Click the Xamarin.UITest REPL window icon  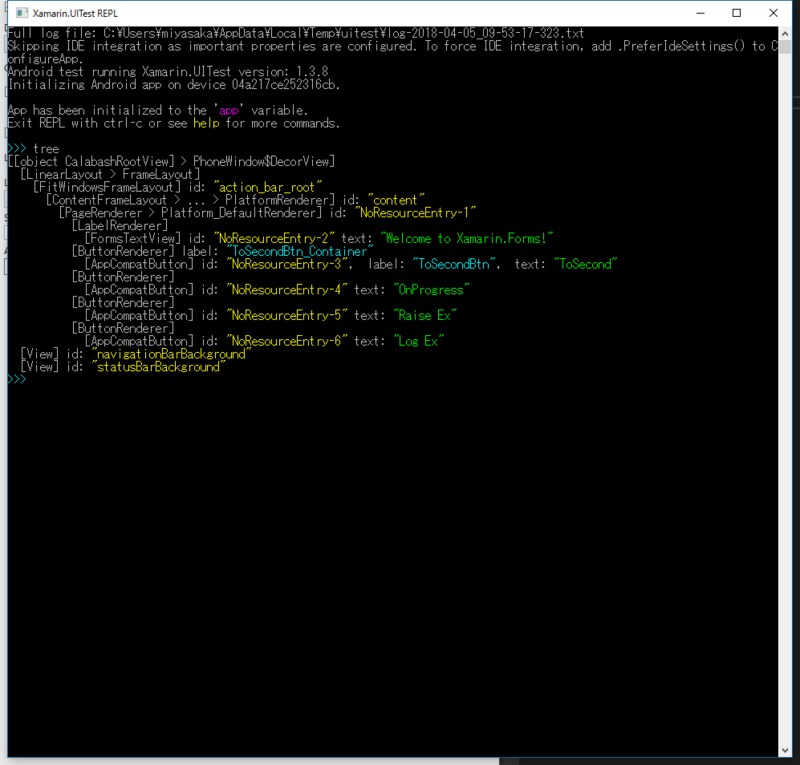(21, 13)
